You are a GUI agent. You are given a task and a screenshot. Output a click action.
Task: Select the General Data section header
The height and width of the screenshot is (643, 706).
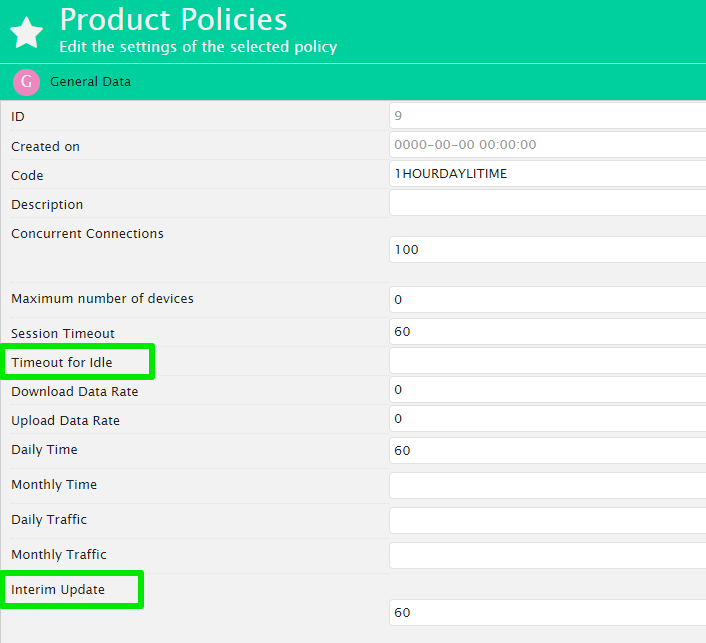pyautogui.click(x=90, y=82)
